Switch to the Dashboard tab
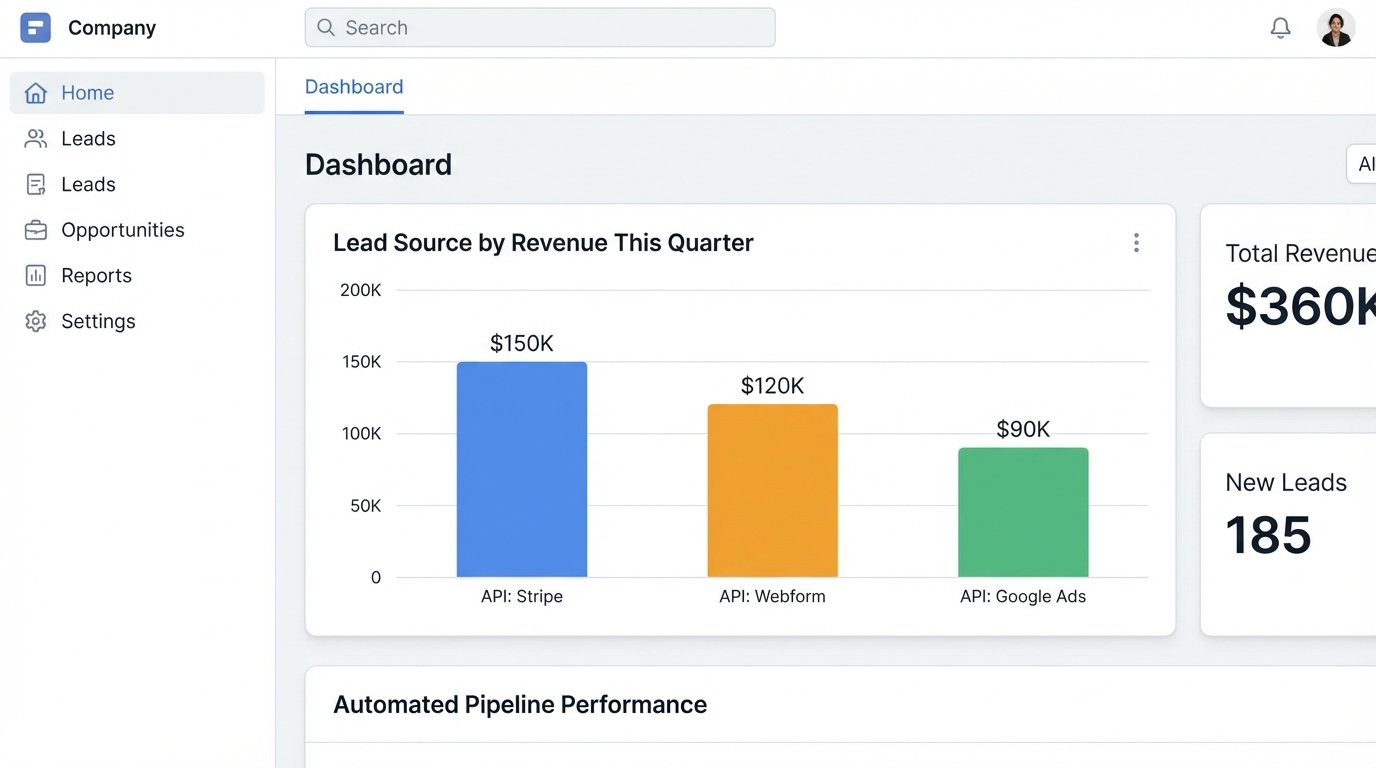1376x768 pixels. (354, 87)
